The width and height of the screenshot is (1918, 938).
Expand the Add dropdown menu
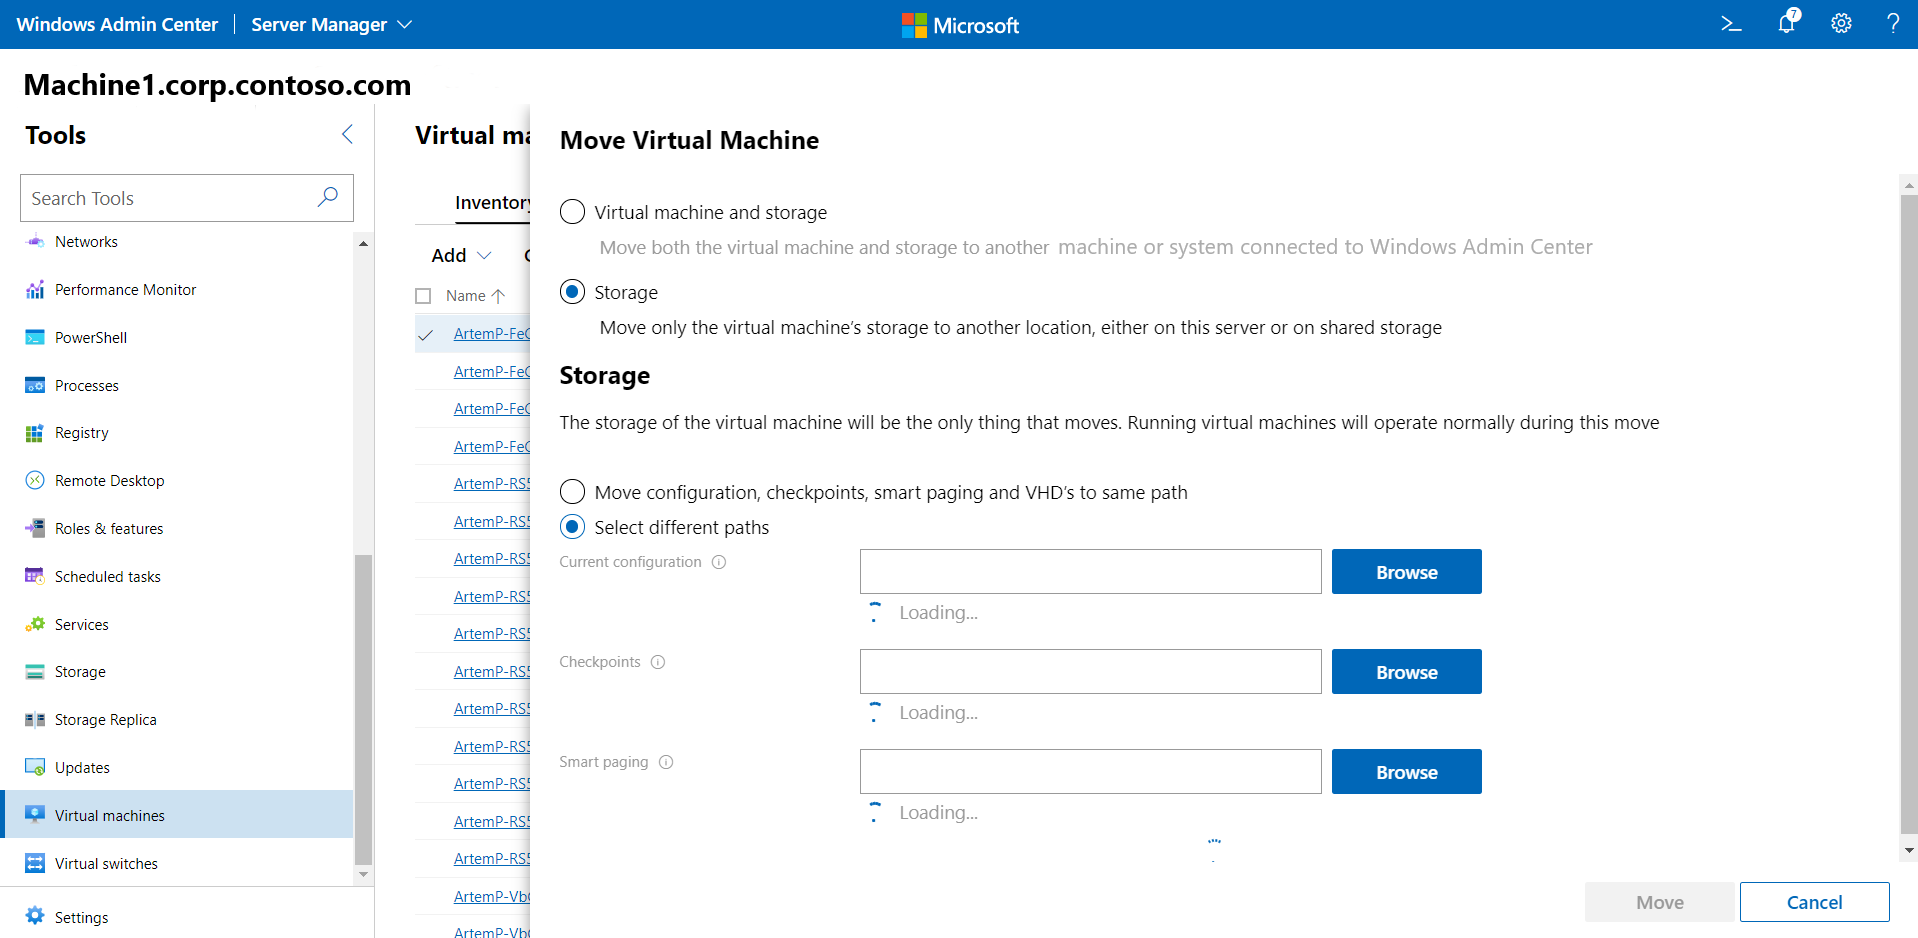pos(461,255)
